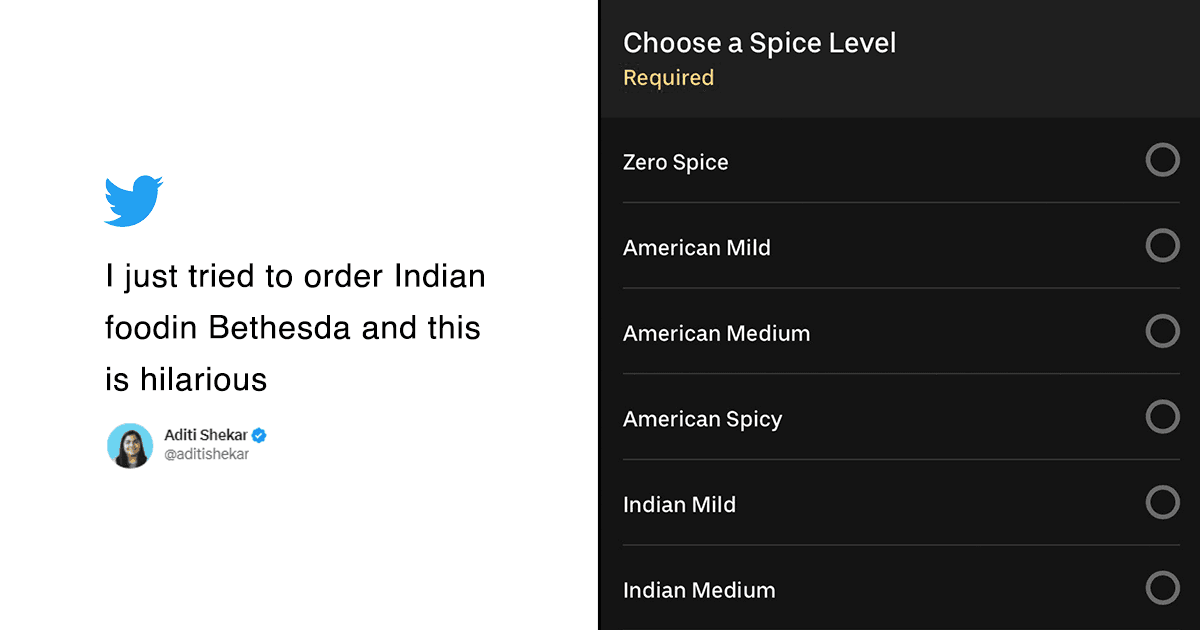Select the American Mild radio button
Viewport: 1200px width, 630px height.
[1163, 245]
